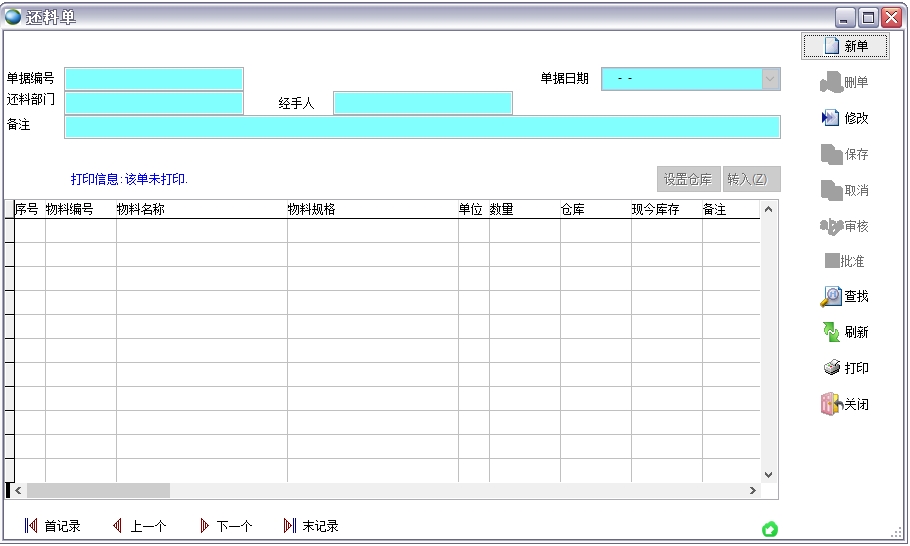The image size is (910, 546).
Task: Jump to 末记录 (last record)
Action: 290,526
